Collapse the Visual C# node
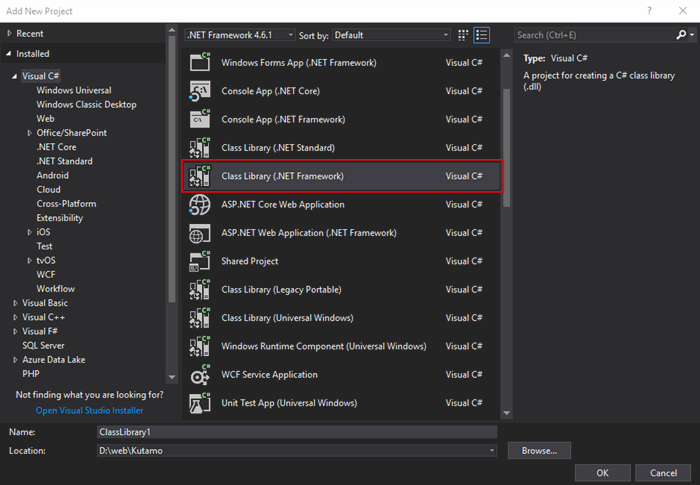This screenshot has height=485, width=700. click(x=15, y=76)
